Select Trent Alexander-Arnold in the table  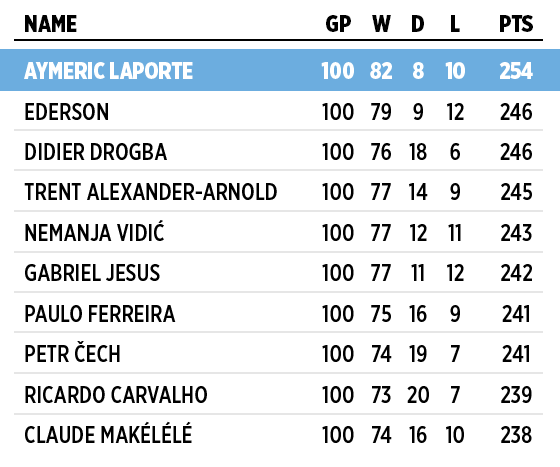151,192
